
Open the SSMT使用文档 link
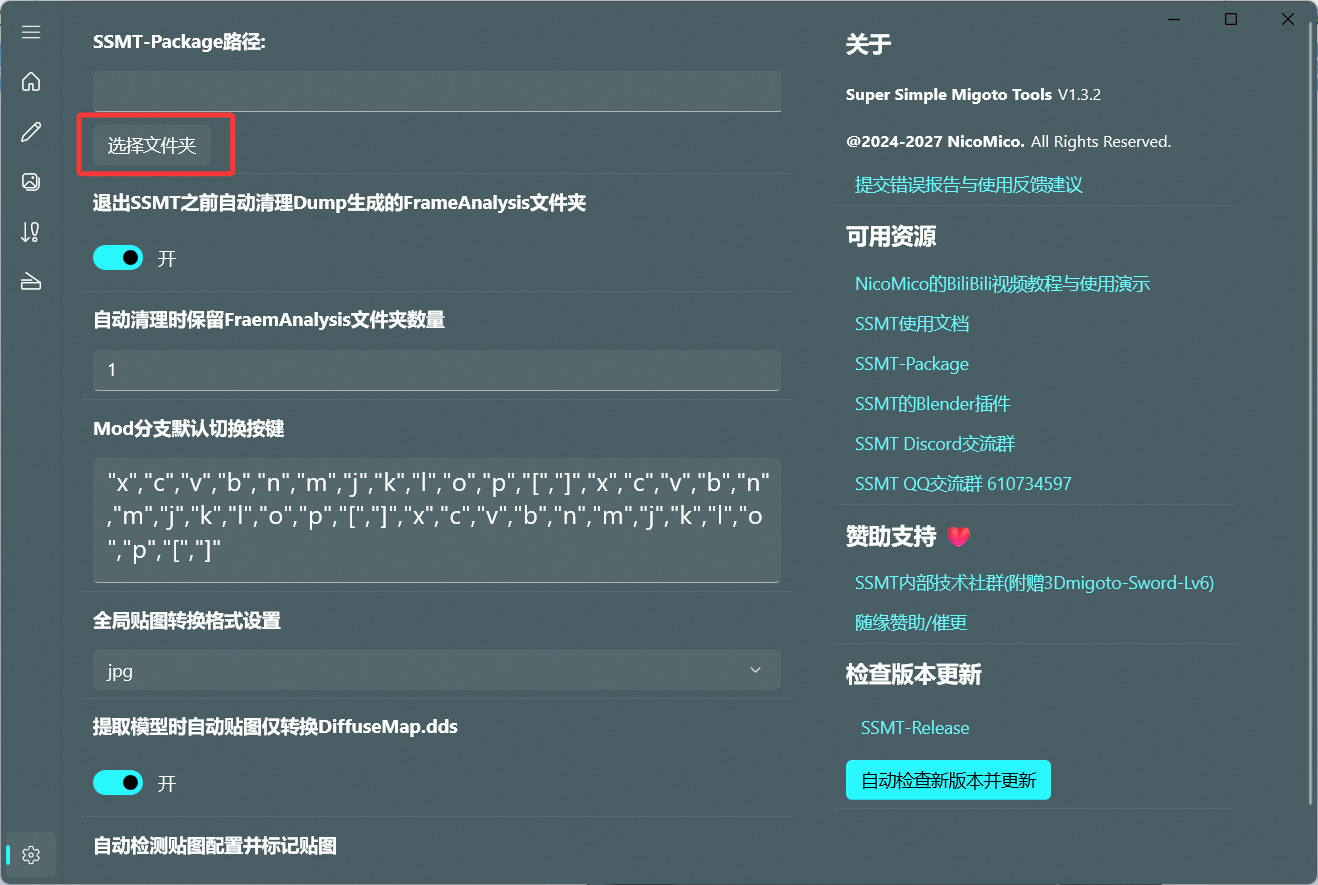911,324
